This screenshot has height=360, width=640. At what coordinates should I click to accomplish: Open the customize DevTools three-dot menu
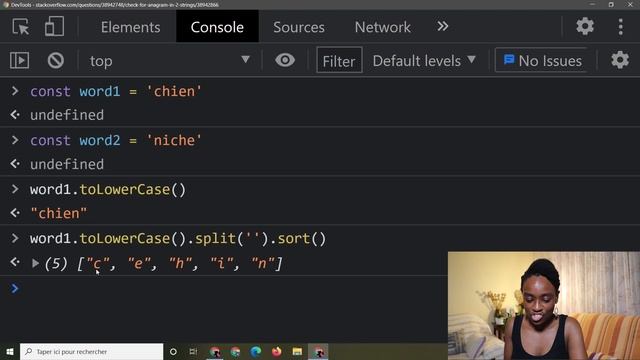point(620,27)
